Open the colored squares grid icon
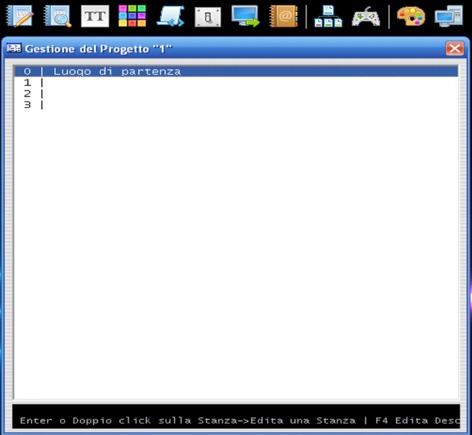 click(132, 16)
